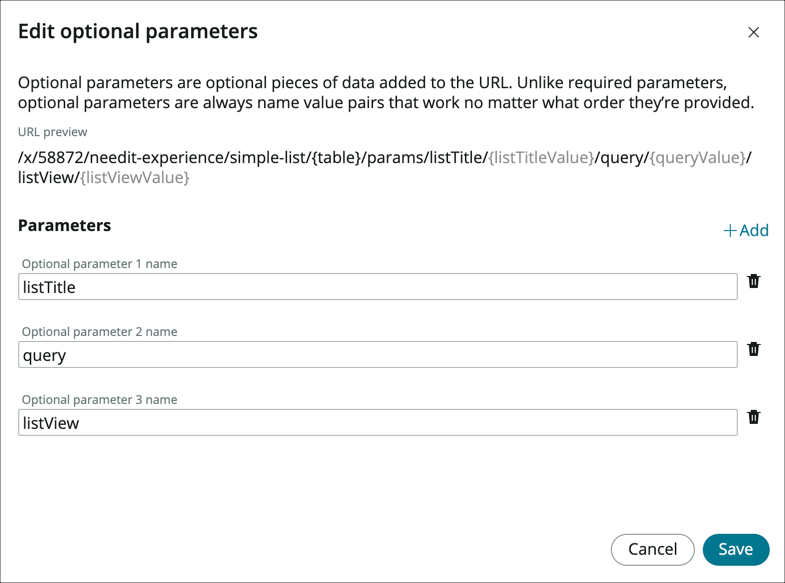
Task: Focus the listTitle parameter name field
Action: point(378,287)
